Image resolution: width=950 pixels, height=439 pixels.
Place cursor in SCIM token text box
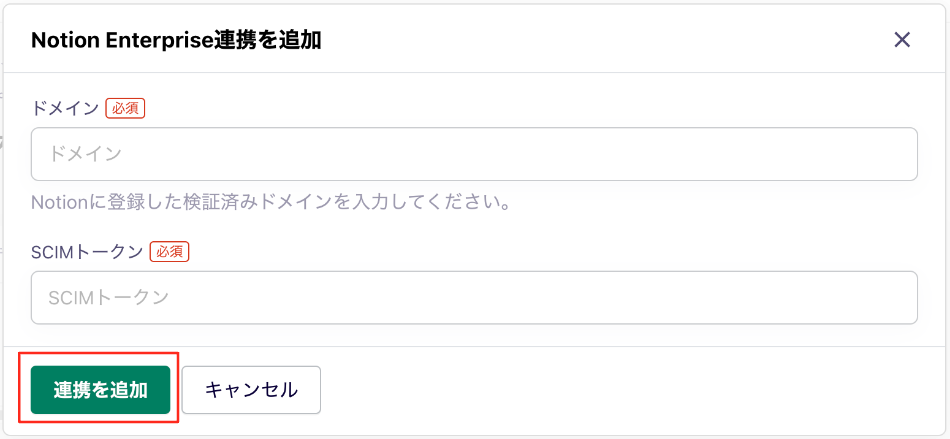474,297
